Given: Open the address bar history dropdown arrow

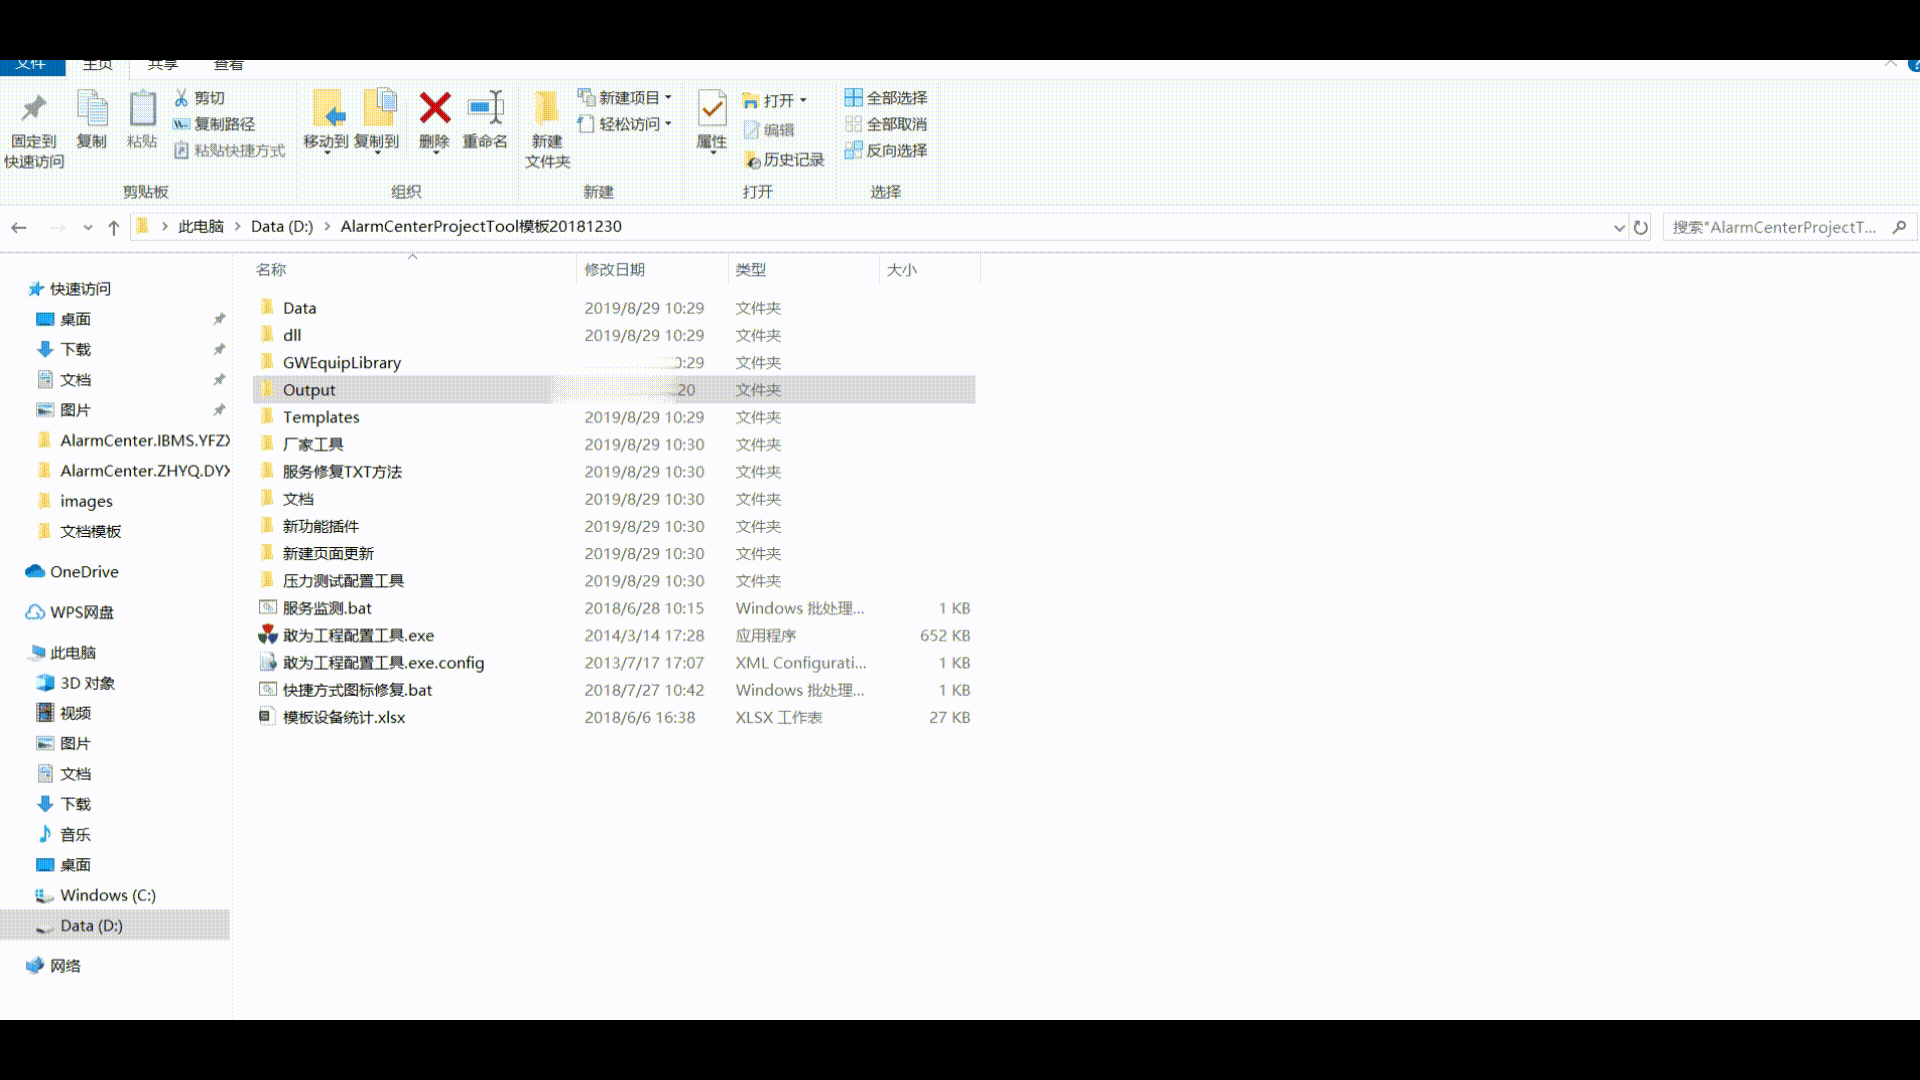Looking at the screenshot, I should pyautogui.click(x=1619, y=228).
